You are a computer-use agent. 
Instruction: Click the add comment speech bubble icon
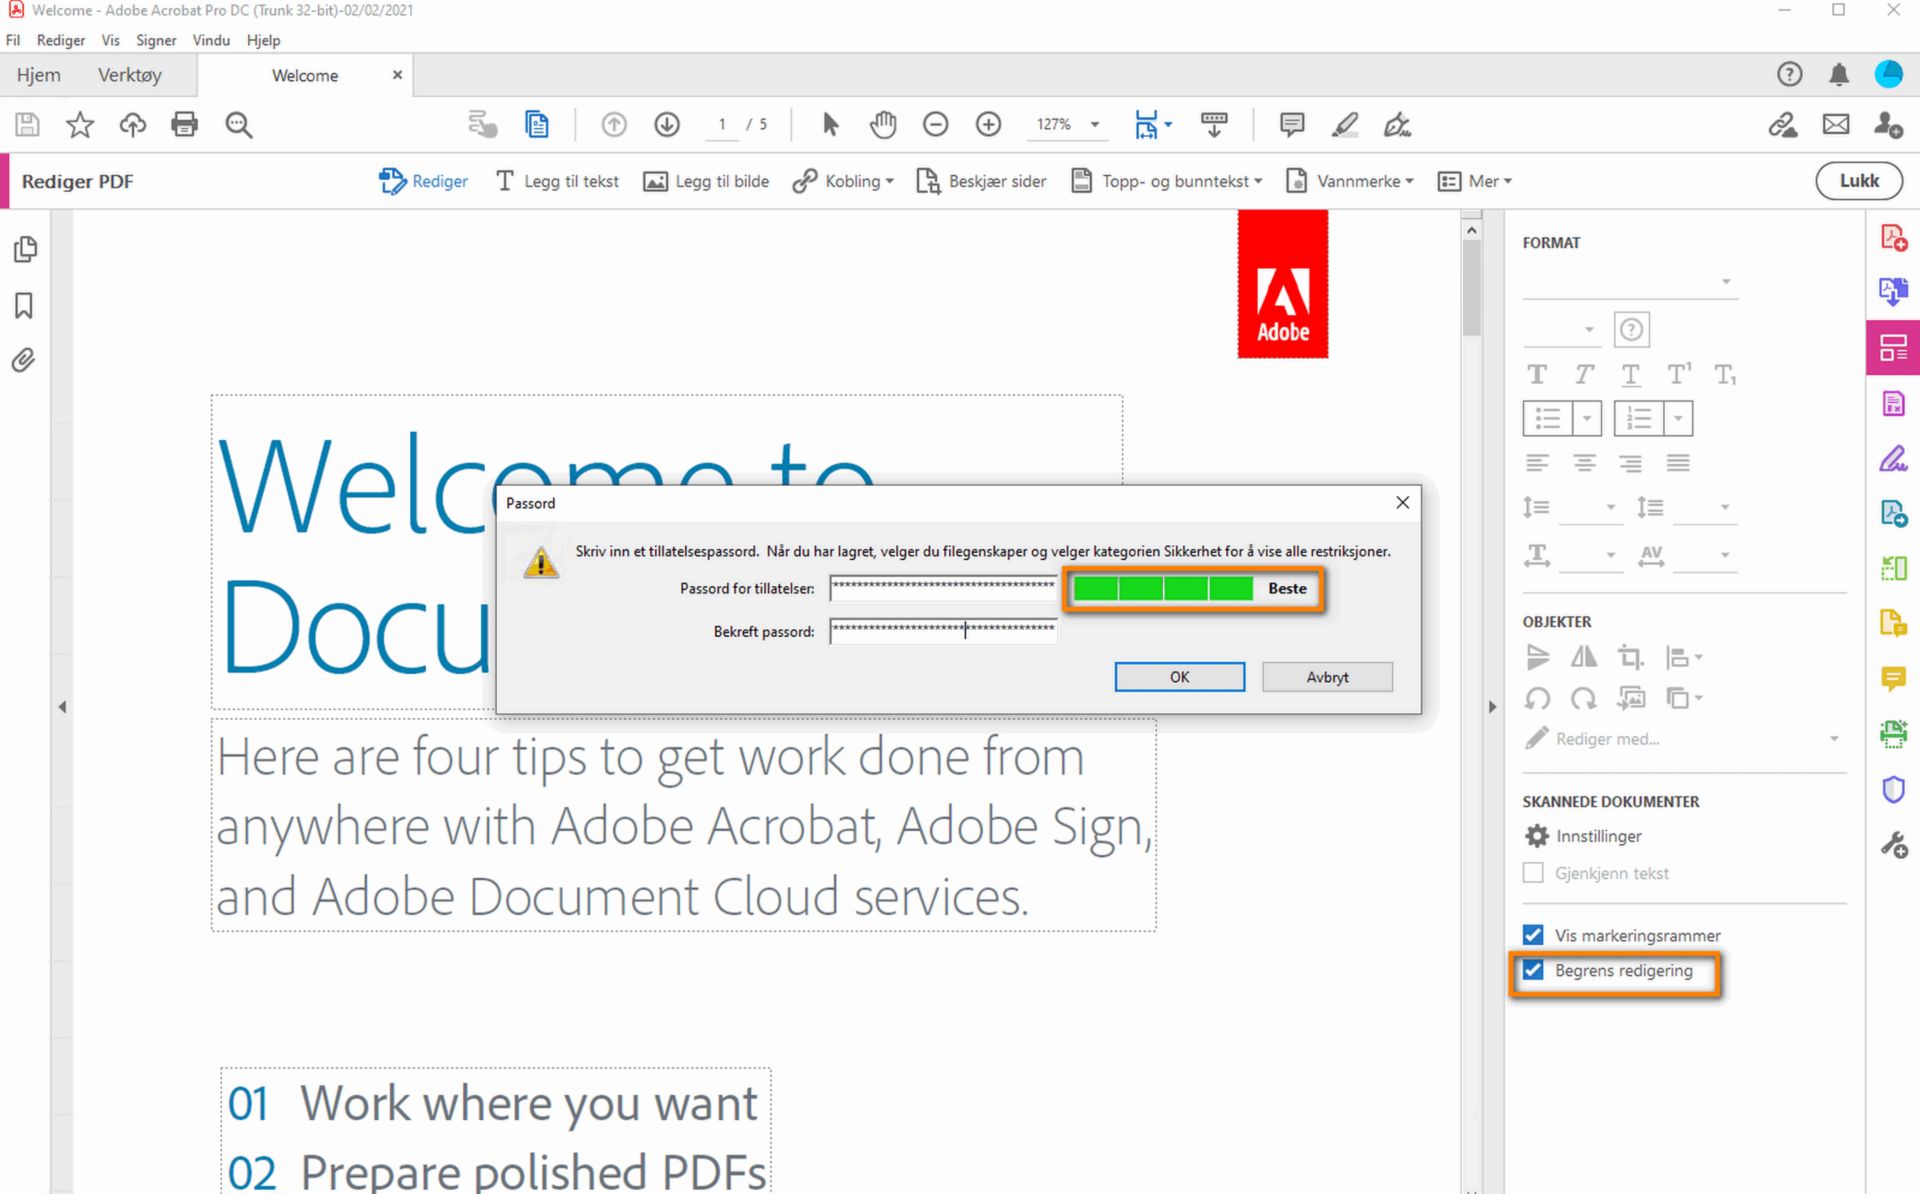(1291, 124)
